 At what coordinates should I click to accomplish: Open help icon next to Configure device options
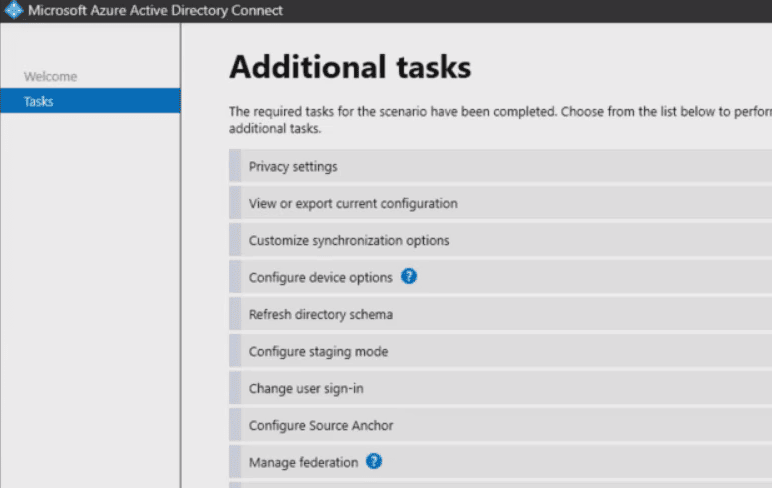point(409,276)
